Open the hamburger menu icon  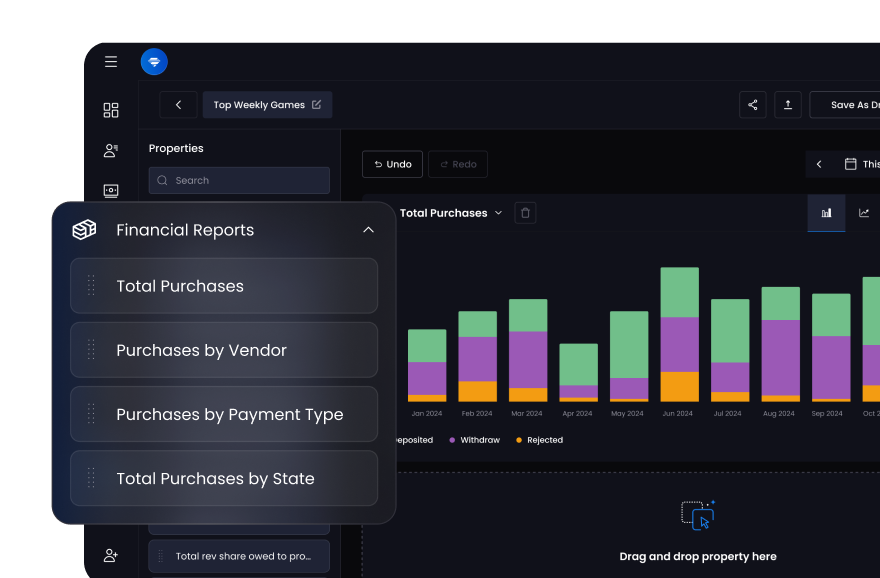tap(111, 62)
